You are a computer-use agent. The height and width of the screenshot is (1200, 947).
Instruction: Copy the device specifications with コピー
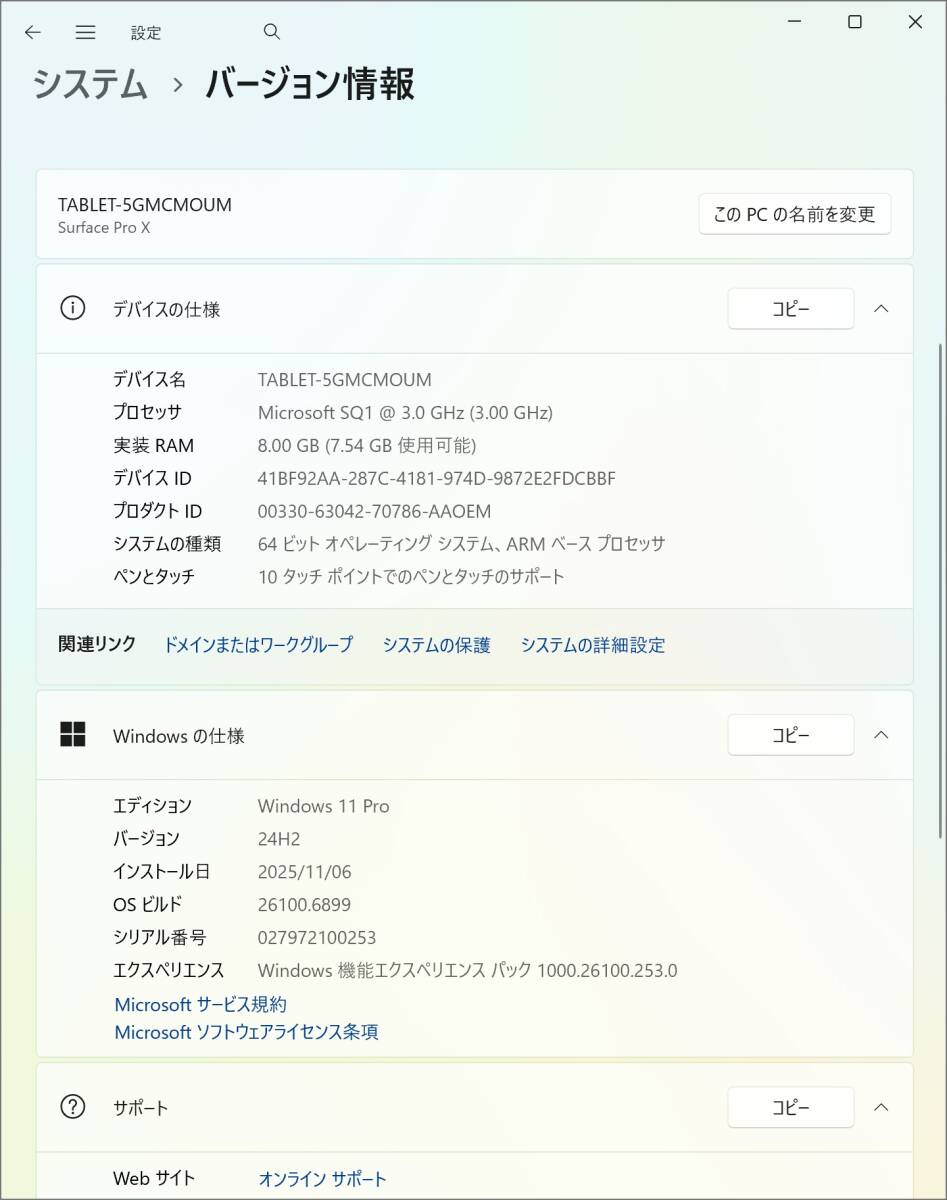point(790,308)
